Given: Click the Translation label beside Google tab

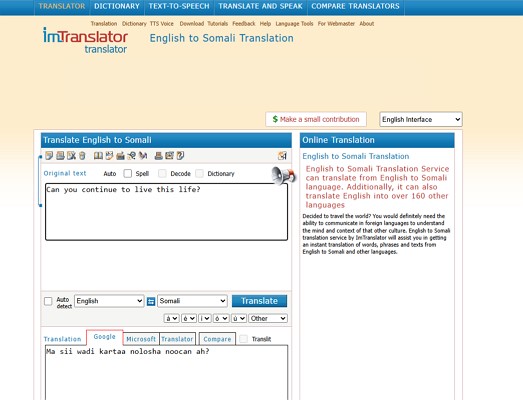Looking at the screenshot, I should [62, 339].
